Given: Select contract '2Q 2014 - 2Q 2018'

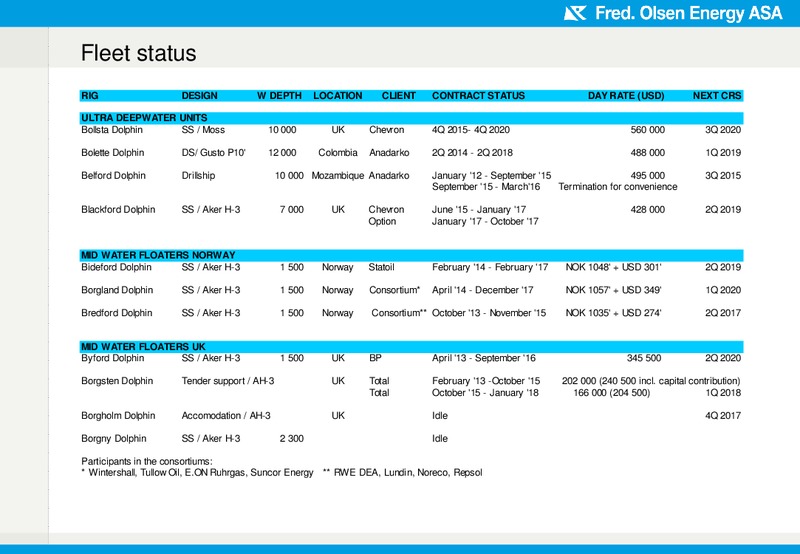Looking at the screenshot, I should click(x=472, y=153).
